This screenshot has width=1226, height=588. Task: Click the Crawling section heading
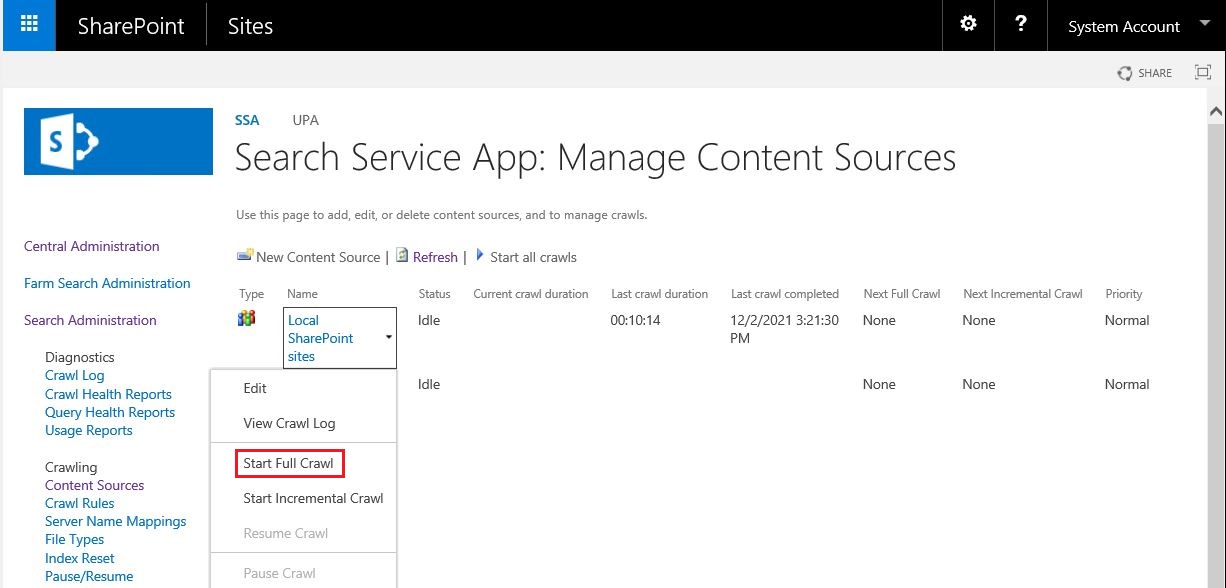(x=71, y=467)
